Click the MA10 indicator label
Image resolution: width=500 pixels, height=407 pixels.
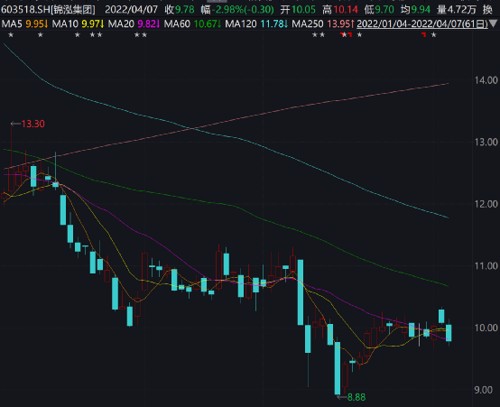[65, 24]
